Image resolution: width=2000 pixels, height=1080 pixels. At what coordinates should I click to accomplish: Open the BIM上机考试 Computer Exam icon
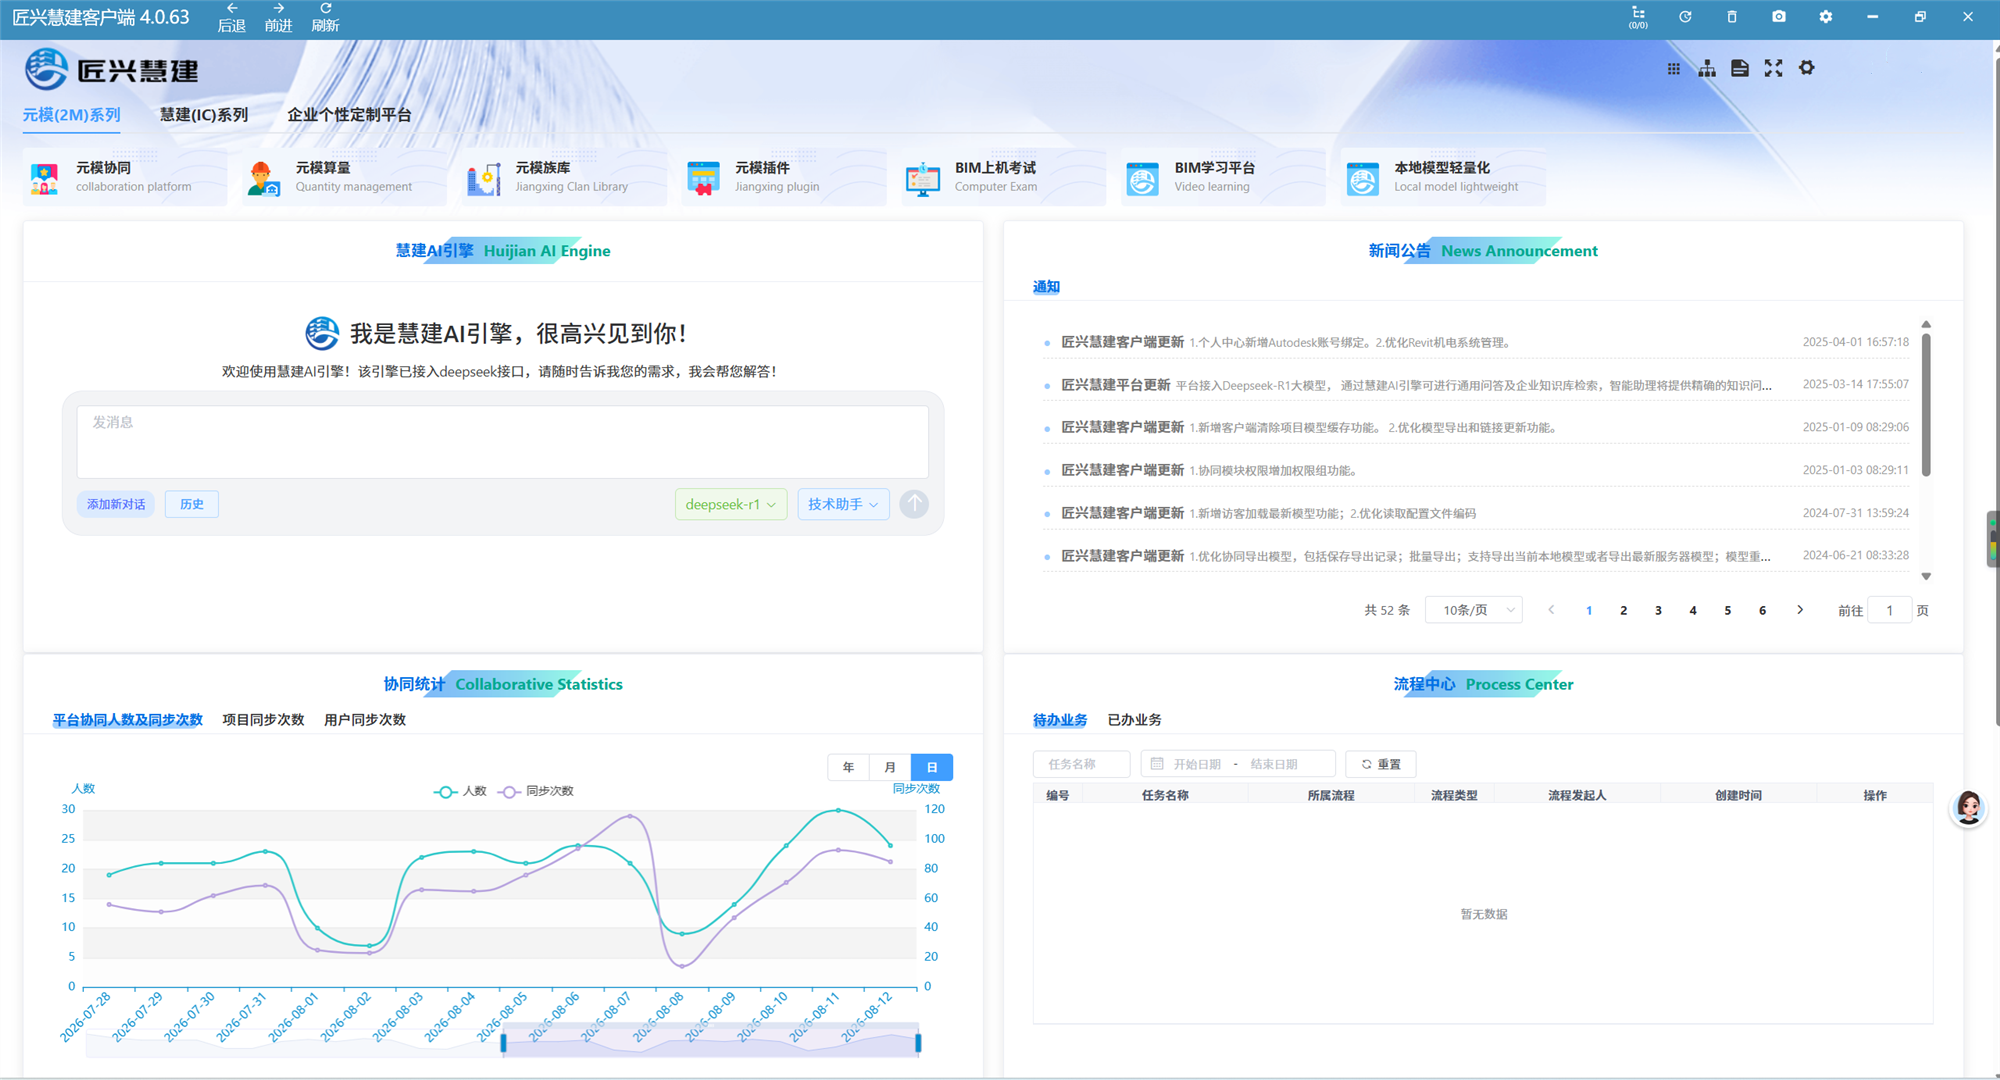923,178
